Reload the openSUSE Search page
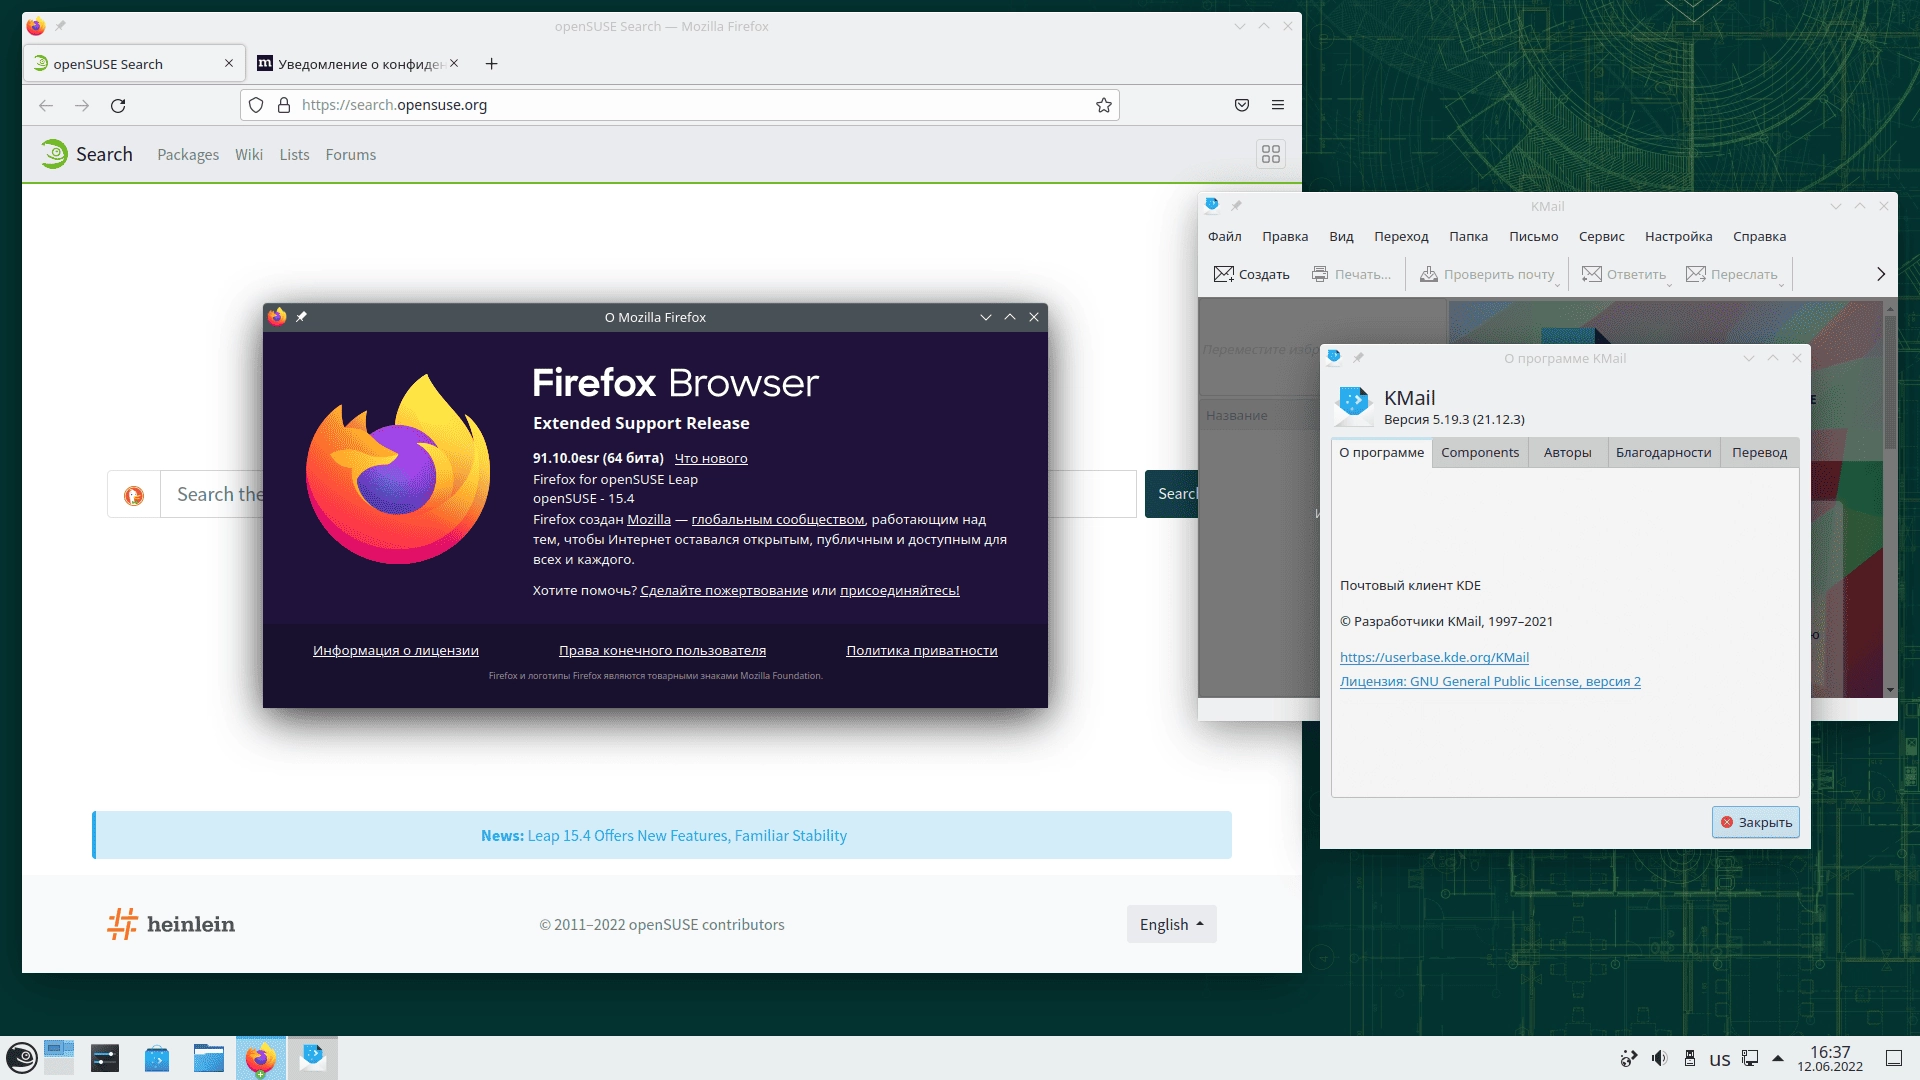Viewport: 1920px width, 1080px height. point(118,105)
